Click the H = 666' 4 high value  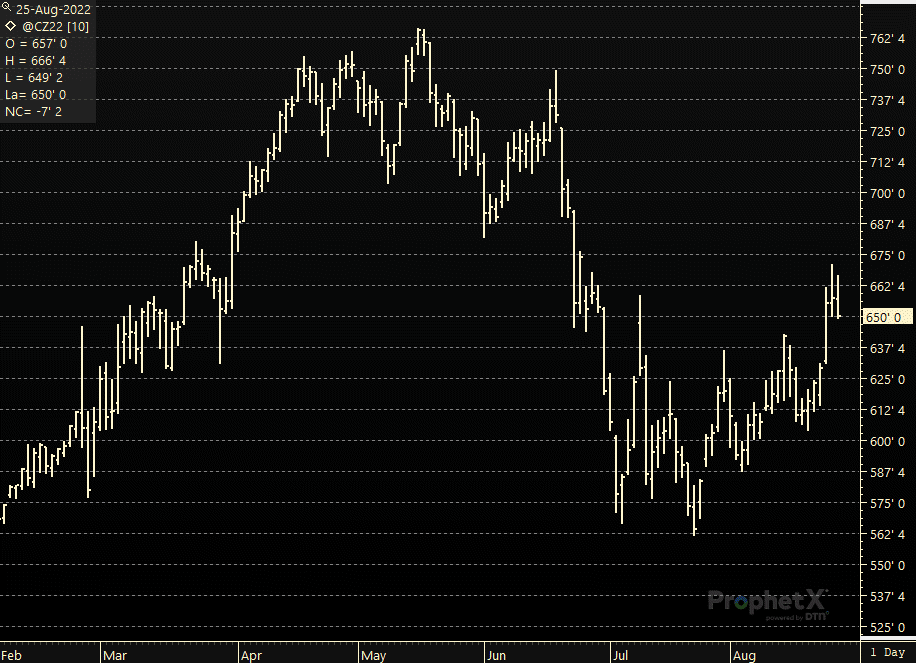(36, 61)
